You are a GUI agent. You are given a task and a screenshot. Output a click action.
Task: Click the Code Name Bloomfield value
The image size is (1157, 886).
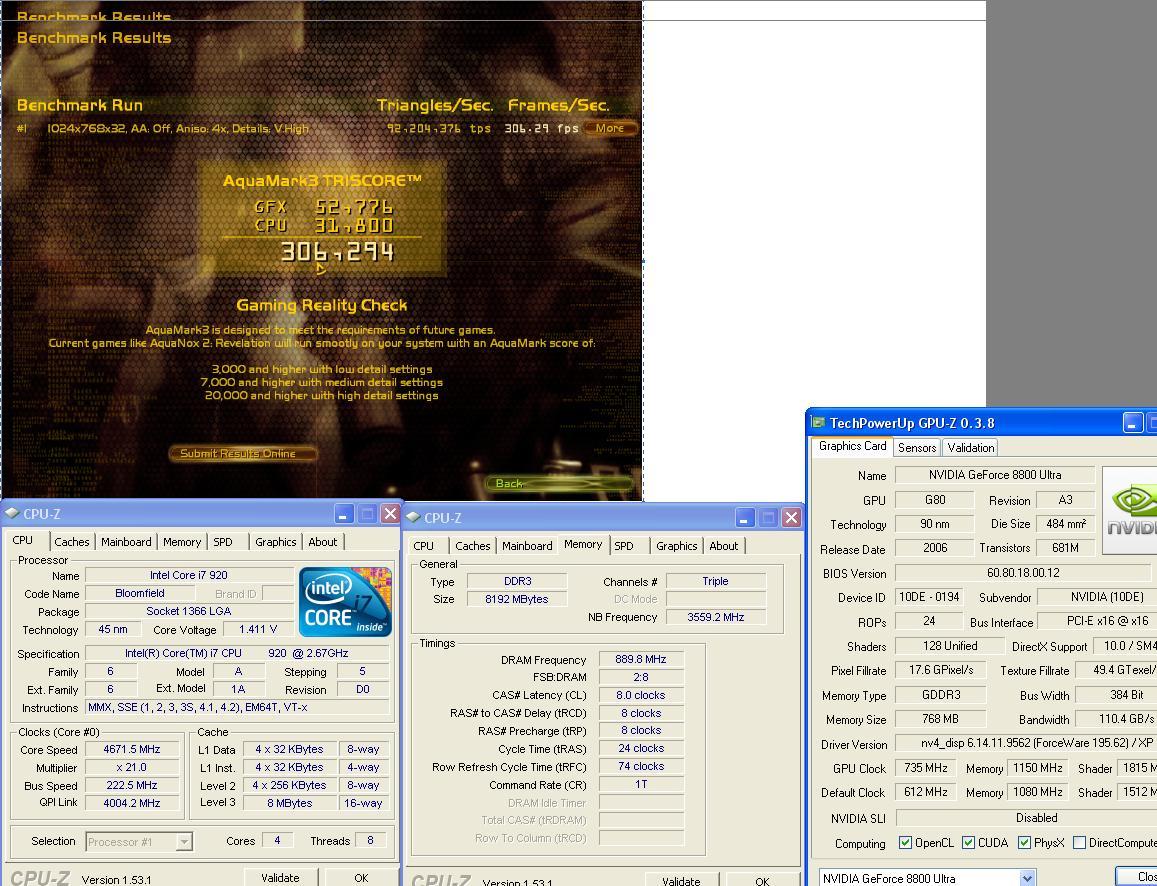click(140, 593)
